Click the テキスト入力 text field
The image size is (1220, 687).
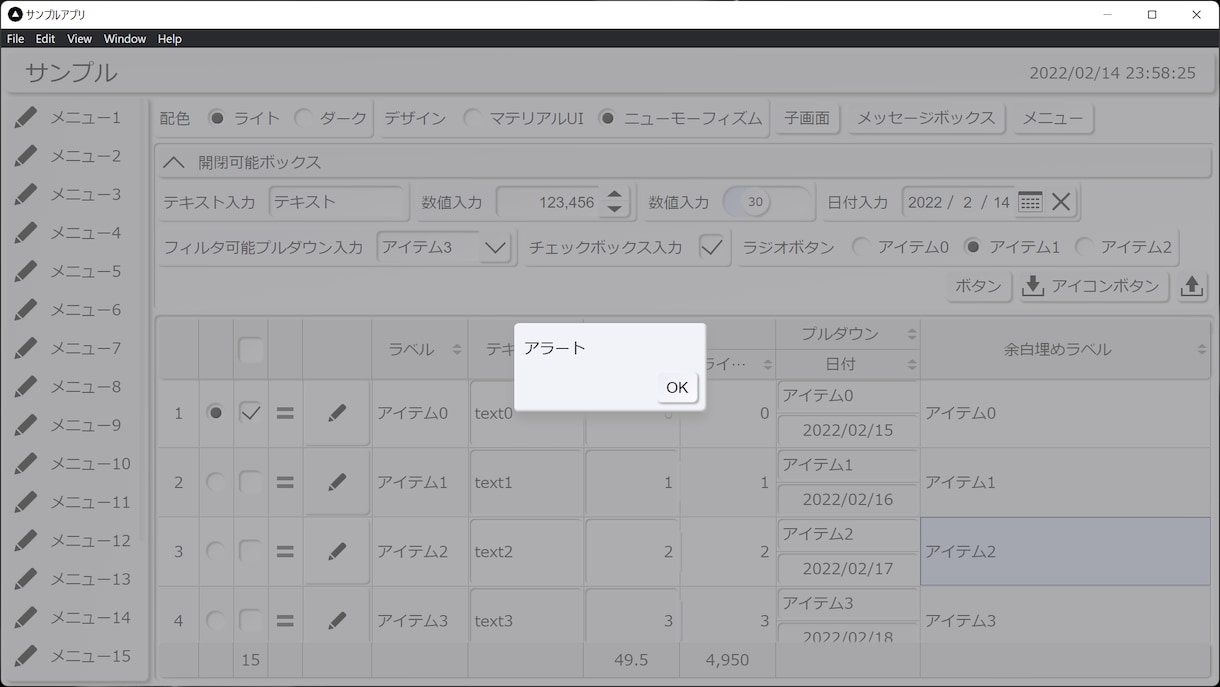point(337,202)
